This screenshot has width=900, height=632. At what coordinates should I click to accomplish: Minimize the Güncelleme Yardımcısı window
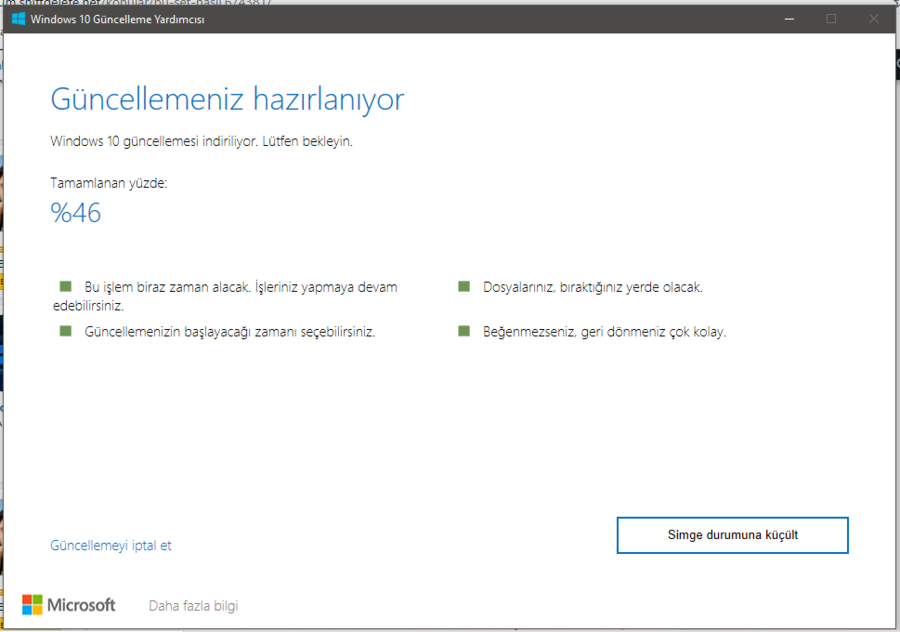pos(789,19)
